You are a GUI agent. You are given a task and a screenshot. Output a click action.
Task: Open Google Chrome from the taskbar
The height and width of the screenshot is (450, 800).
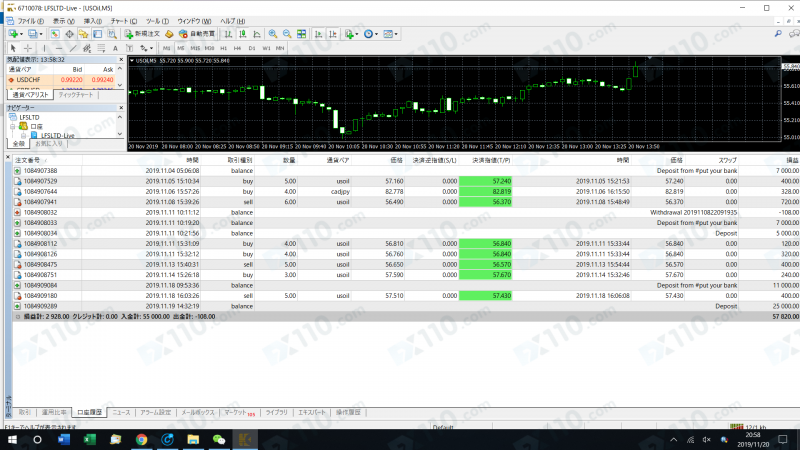[x=141, y=439]
